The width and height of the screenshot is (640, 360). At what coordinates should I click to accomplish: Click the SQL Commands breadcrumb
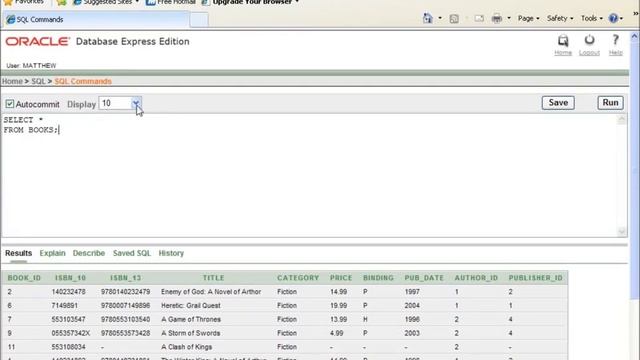pos(83,81)
